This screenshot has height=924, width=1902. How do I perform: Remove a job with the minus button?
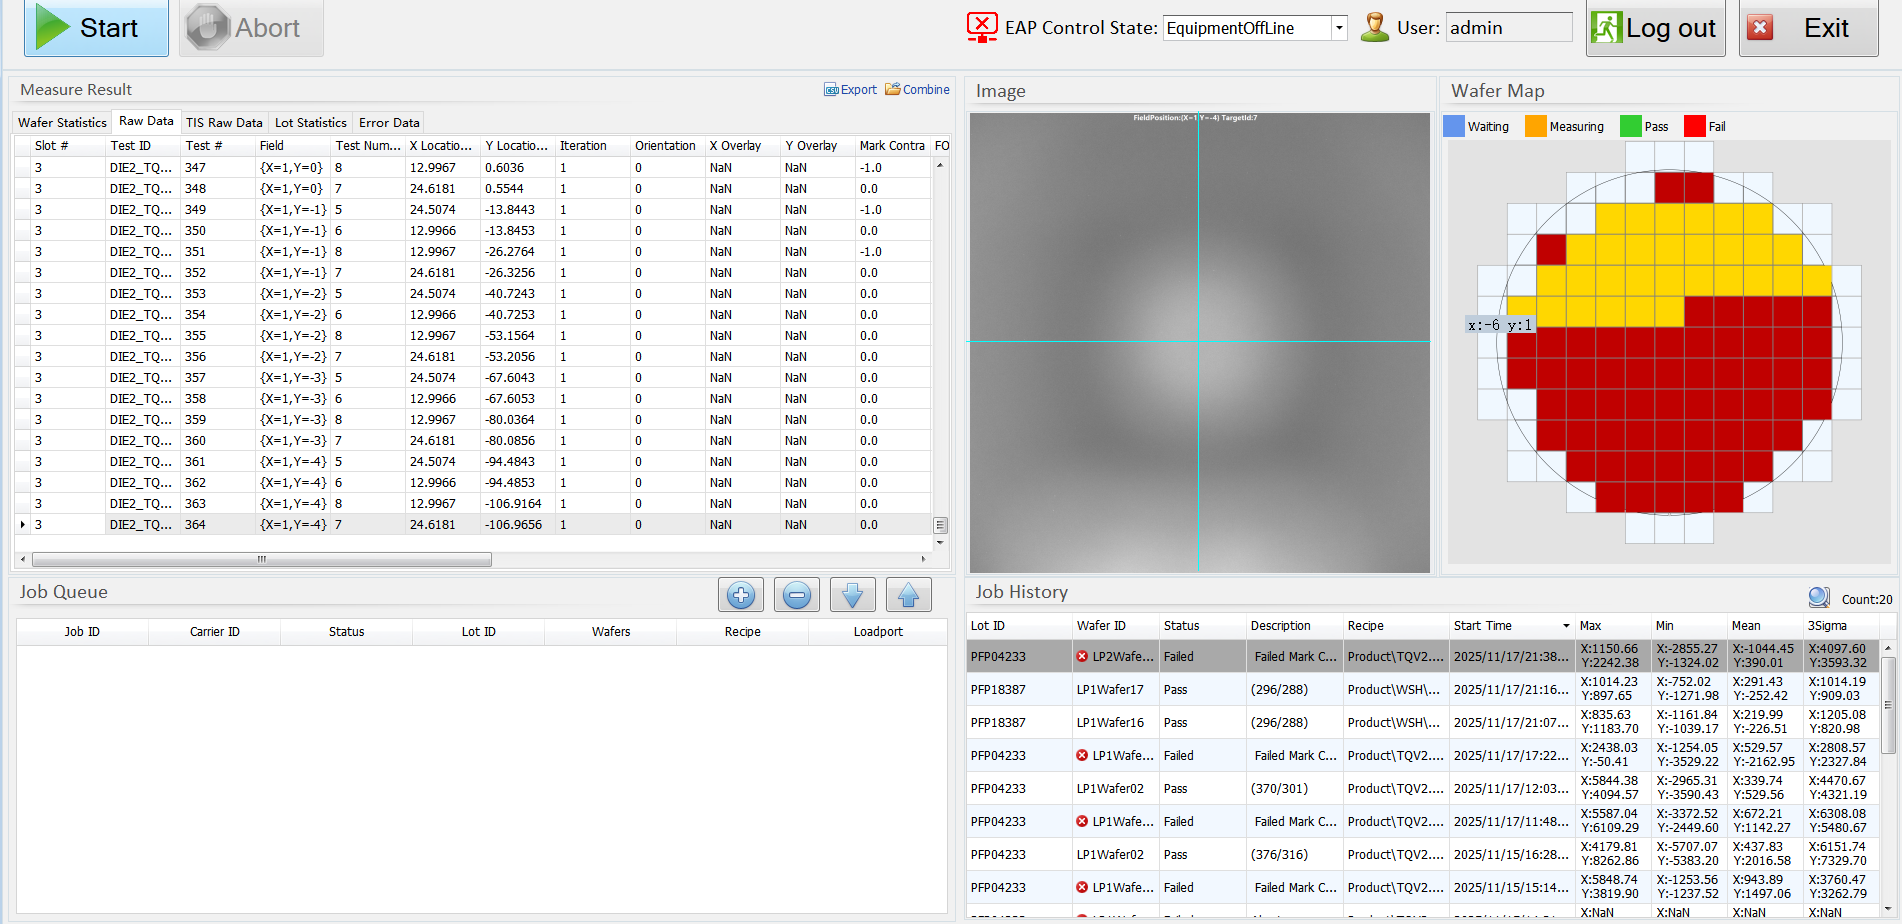(796, 595)
